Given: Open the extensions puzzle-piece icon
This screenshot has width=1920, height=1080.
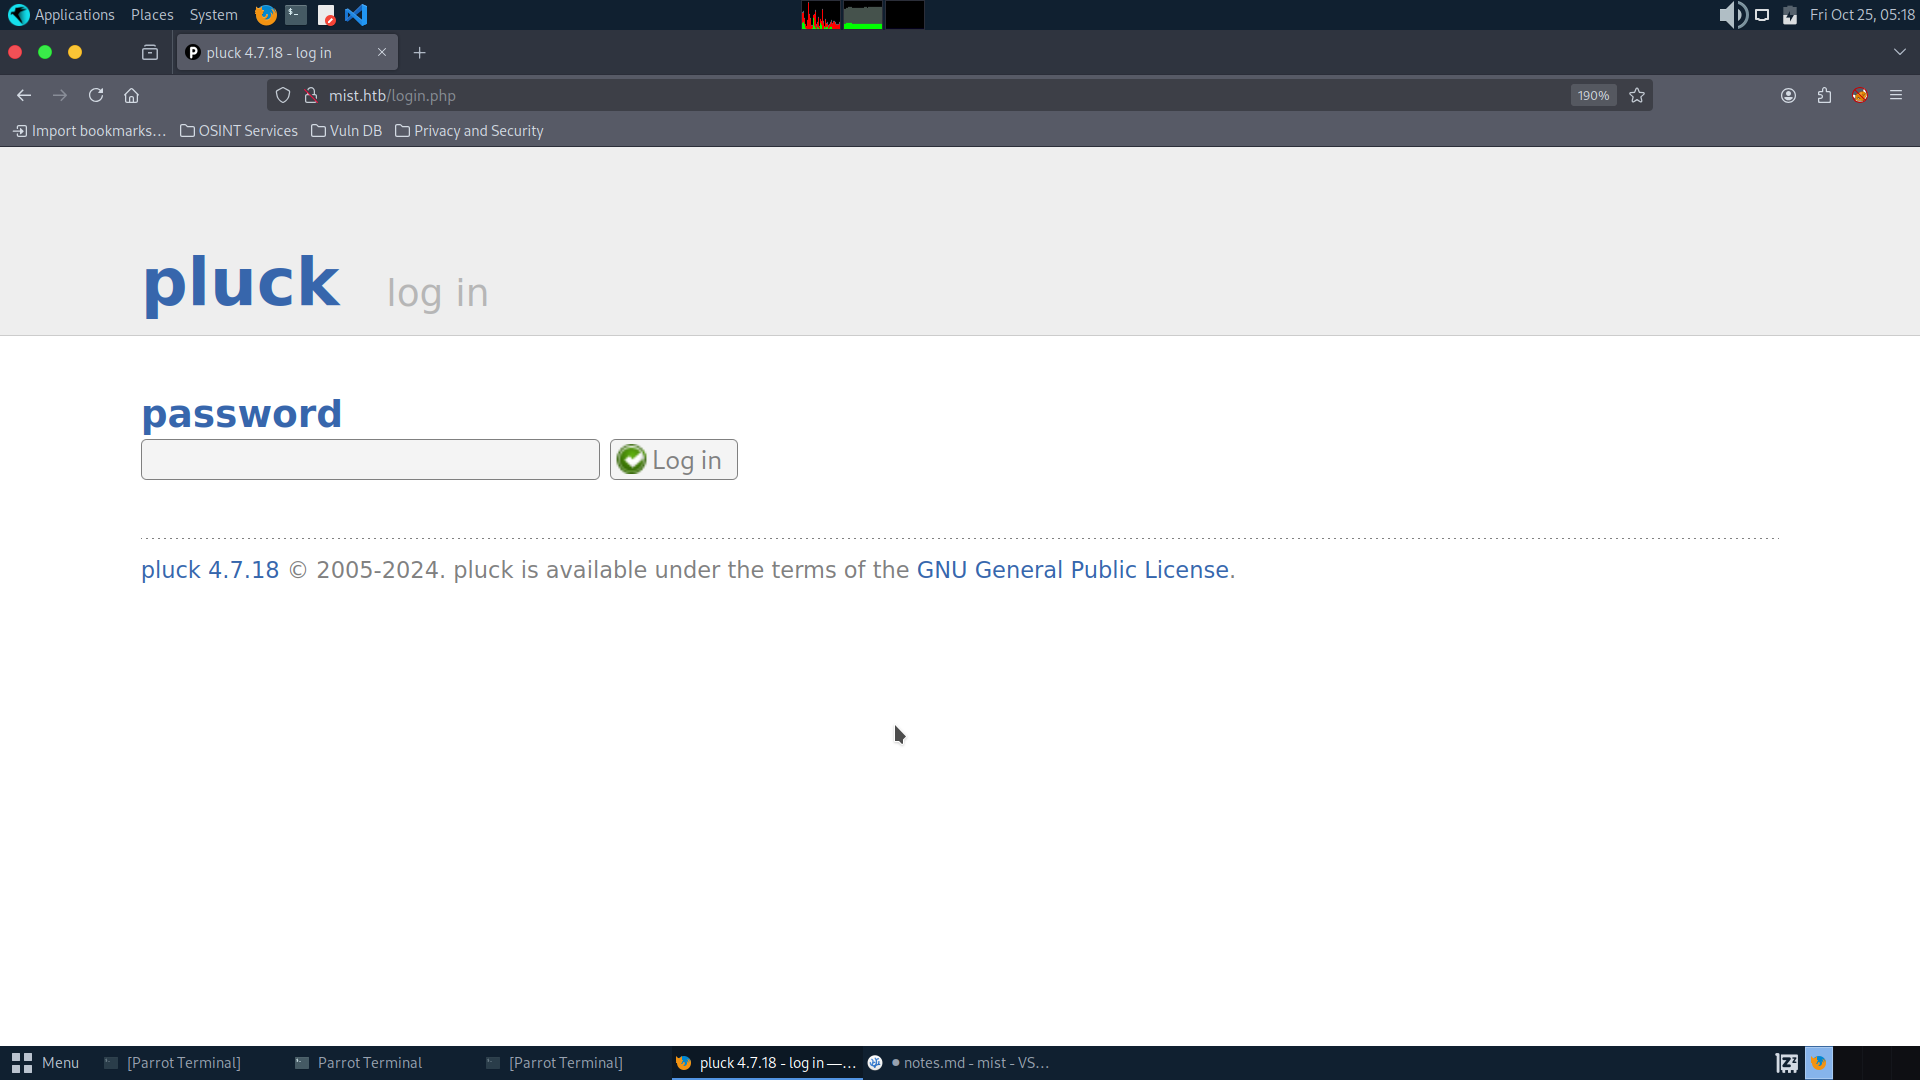Looking at the screenshot, I should coord(1824,95).
